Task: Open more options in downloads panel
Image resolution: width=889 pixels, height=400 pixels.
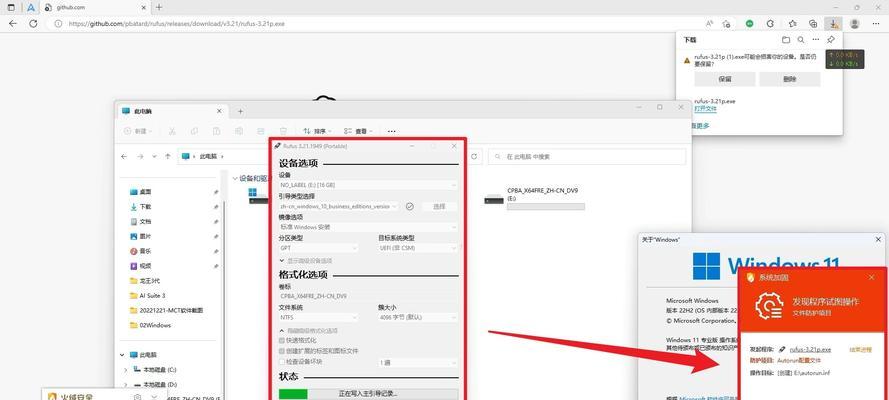Action: pyautogui.click(x=815, y=40)
